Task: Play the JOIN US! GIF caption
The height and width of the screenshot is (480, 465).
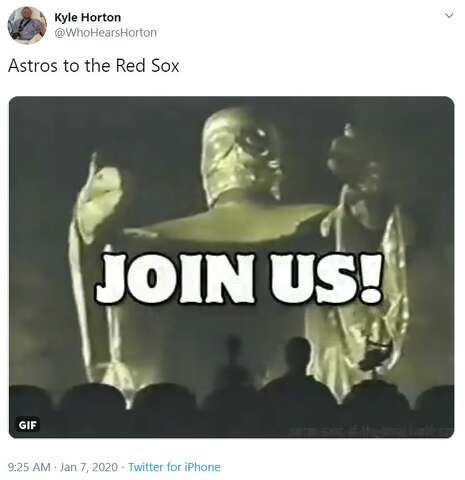Action: tap(239, 279)
